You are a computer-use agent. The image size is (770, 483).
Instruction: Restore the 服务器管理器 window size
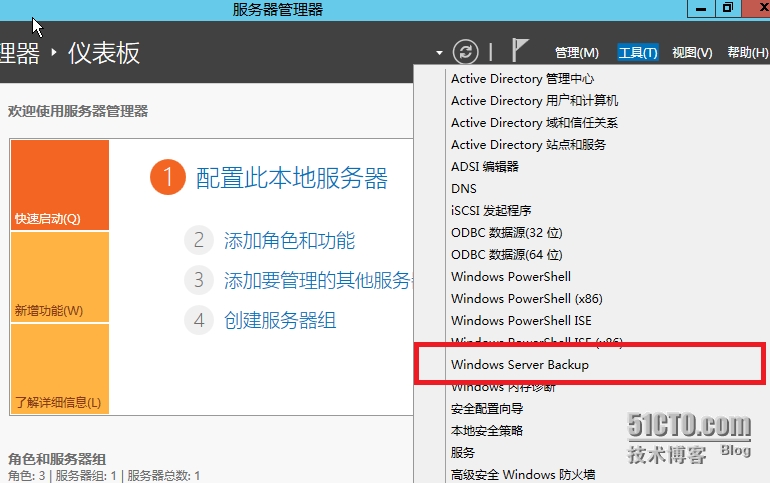[728, 8]
